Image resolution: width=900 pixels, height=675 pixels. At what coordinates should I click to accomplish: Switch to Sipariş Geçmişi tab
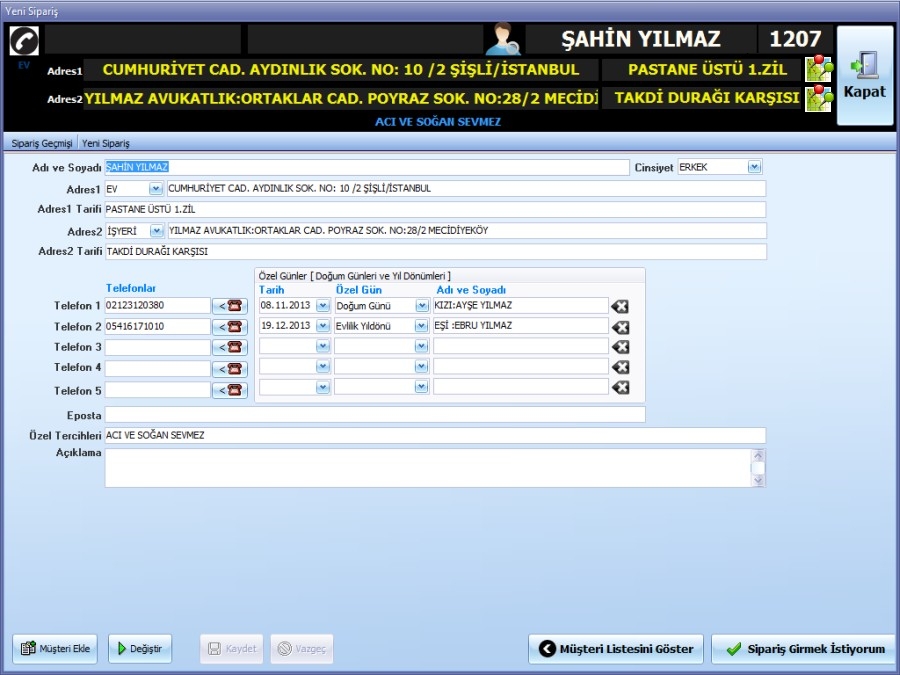coord(42,143)
